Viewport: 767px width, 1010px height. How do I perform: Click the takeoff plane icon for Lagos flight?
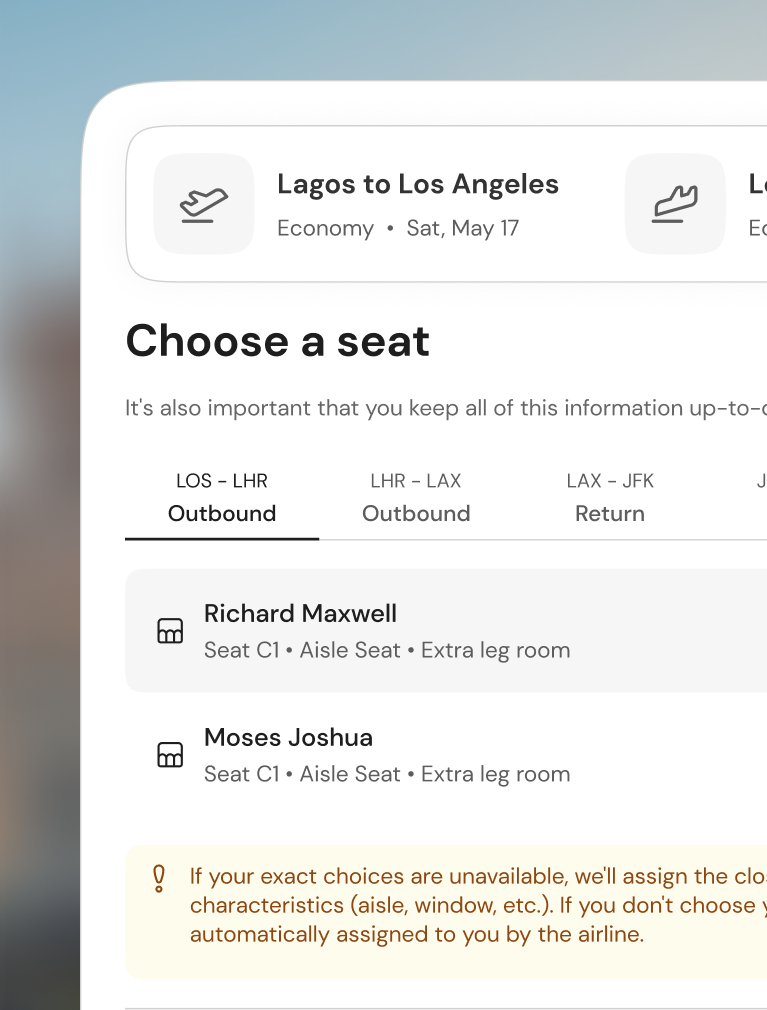pos(204,204)
